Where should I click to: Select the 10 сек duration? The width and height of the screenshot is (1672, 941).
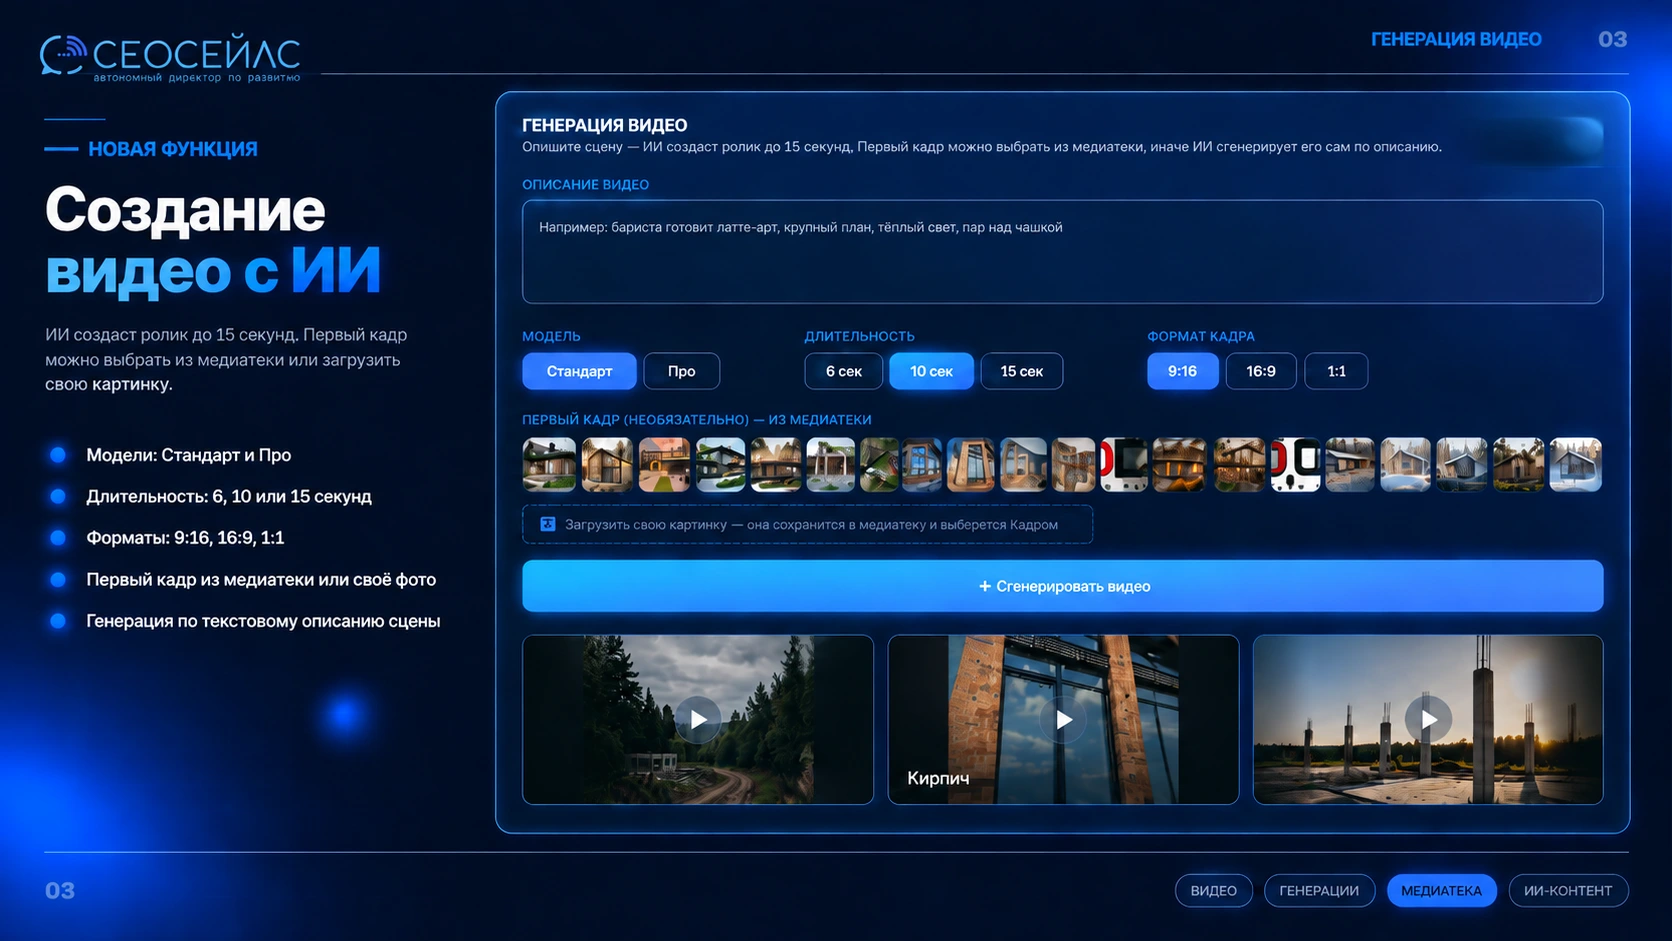(931, 371)
